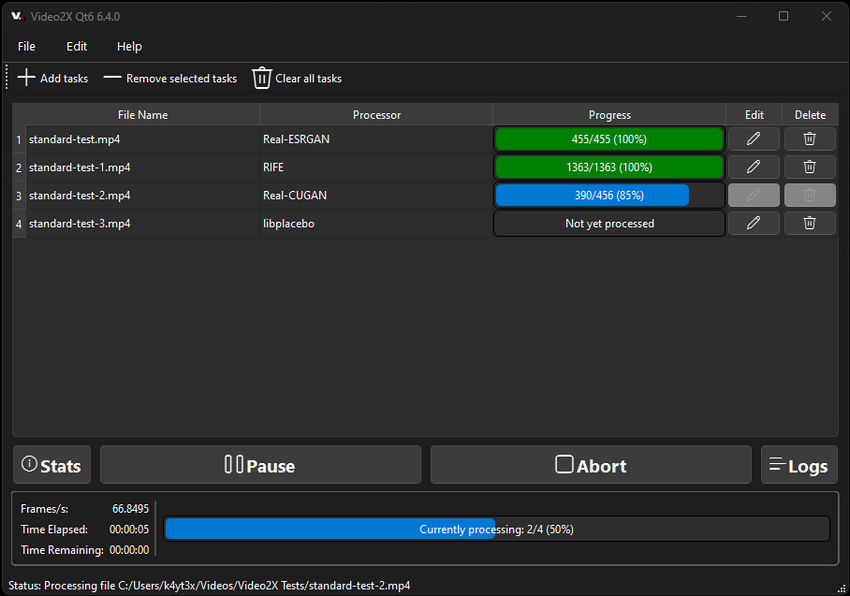This screenshot has height=596, width=850.
Task: Click the libplacebo processor cell
Action: (x=376, y=224)
